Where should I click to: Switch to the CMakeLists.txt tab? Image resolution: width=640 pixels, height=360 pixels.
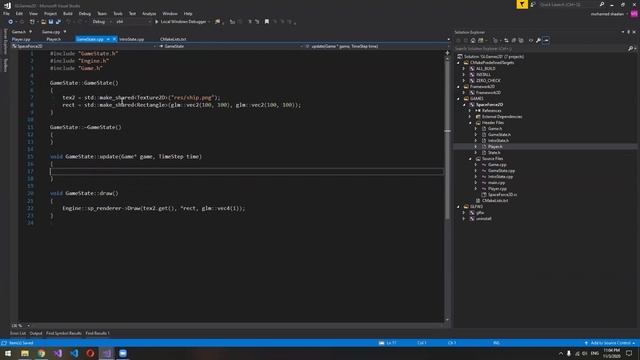tap(173, 39)
